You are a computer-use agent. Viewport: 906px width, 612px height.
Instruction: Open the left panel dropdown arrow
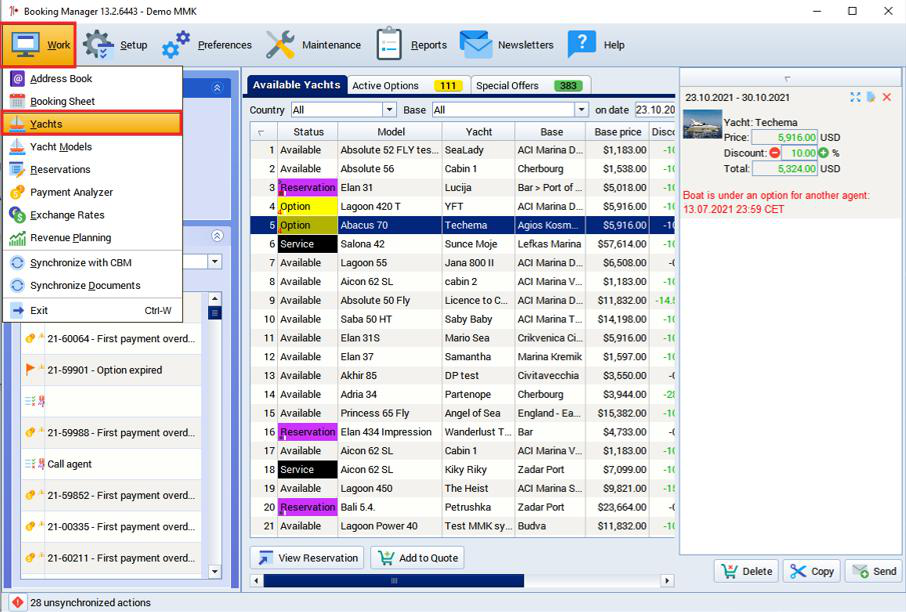(x=215, y=262)
